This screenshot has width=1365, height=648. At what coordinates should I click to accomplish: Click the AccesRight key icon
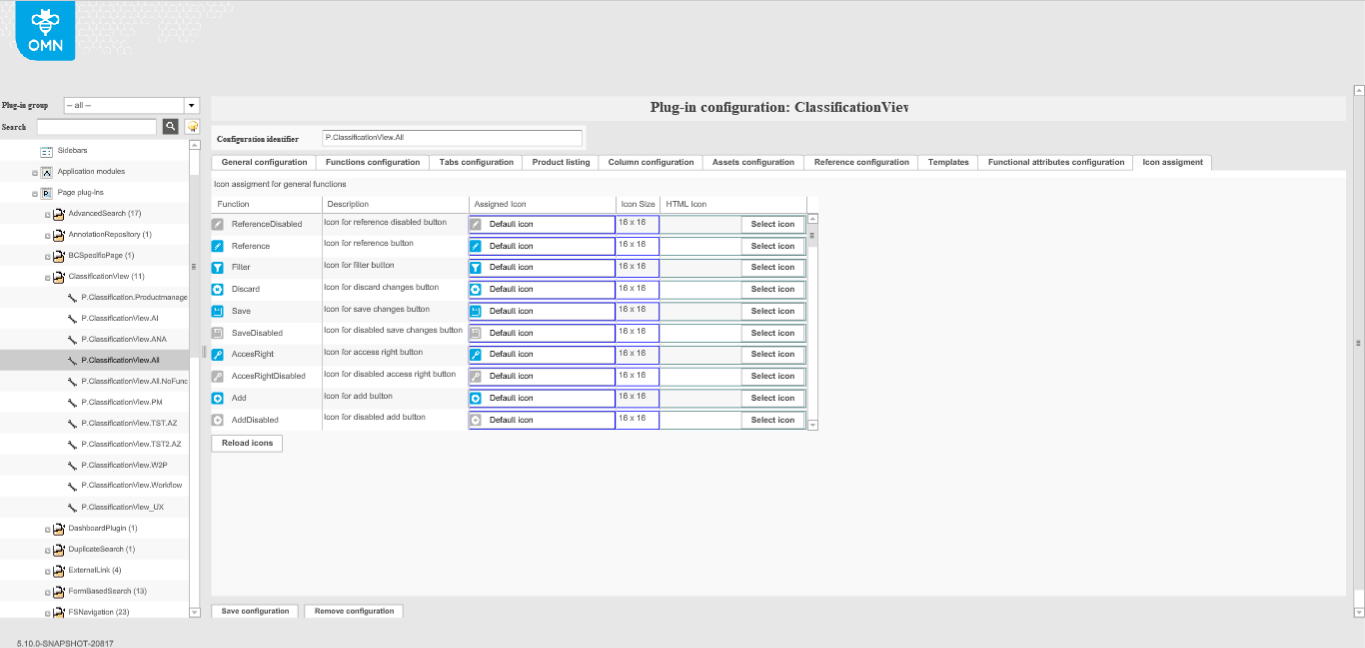(217, 354)
